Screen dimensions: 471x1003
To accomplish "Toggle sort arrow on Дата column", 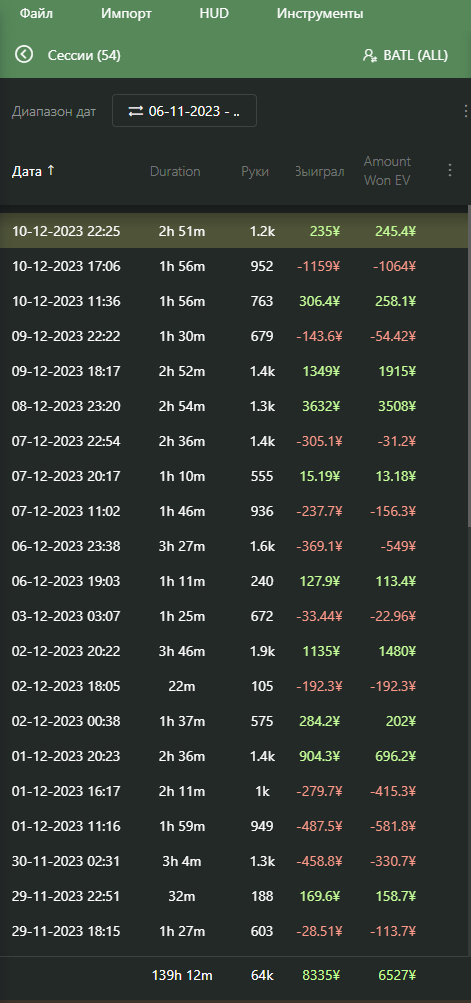I will [51, 170].
